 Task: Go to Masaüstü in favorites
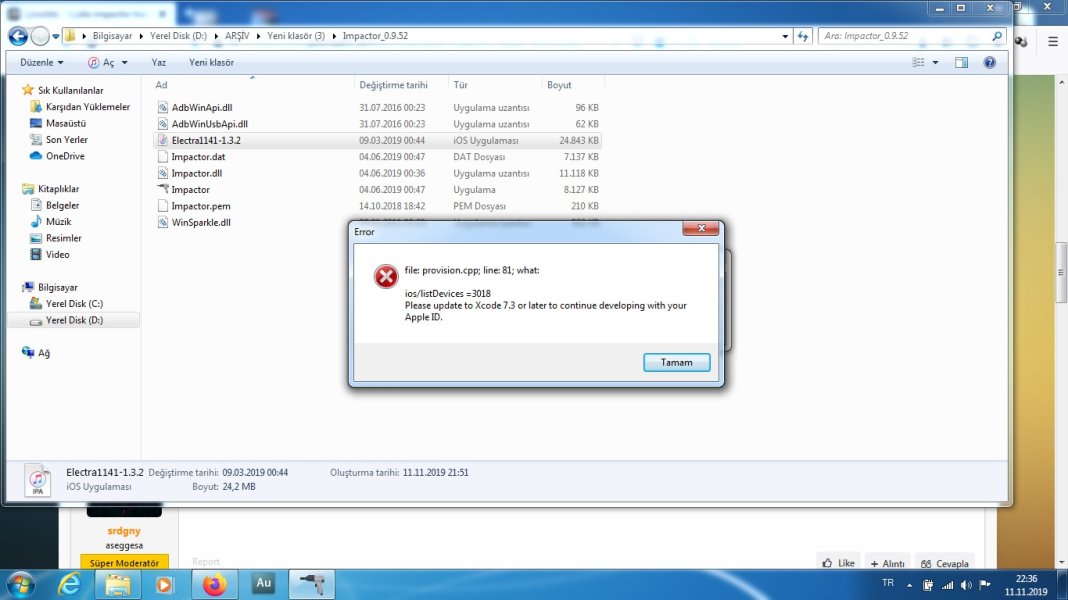pos(64,123)
